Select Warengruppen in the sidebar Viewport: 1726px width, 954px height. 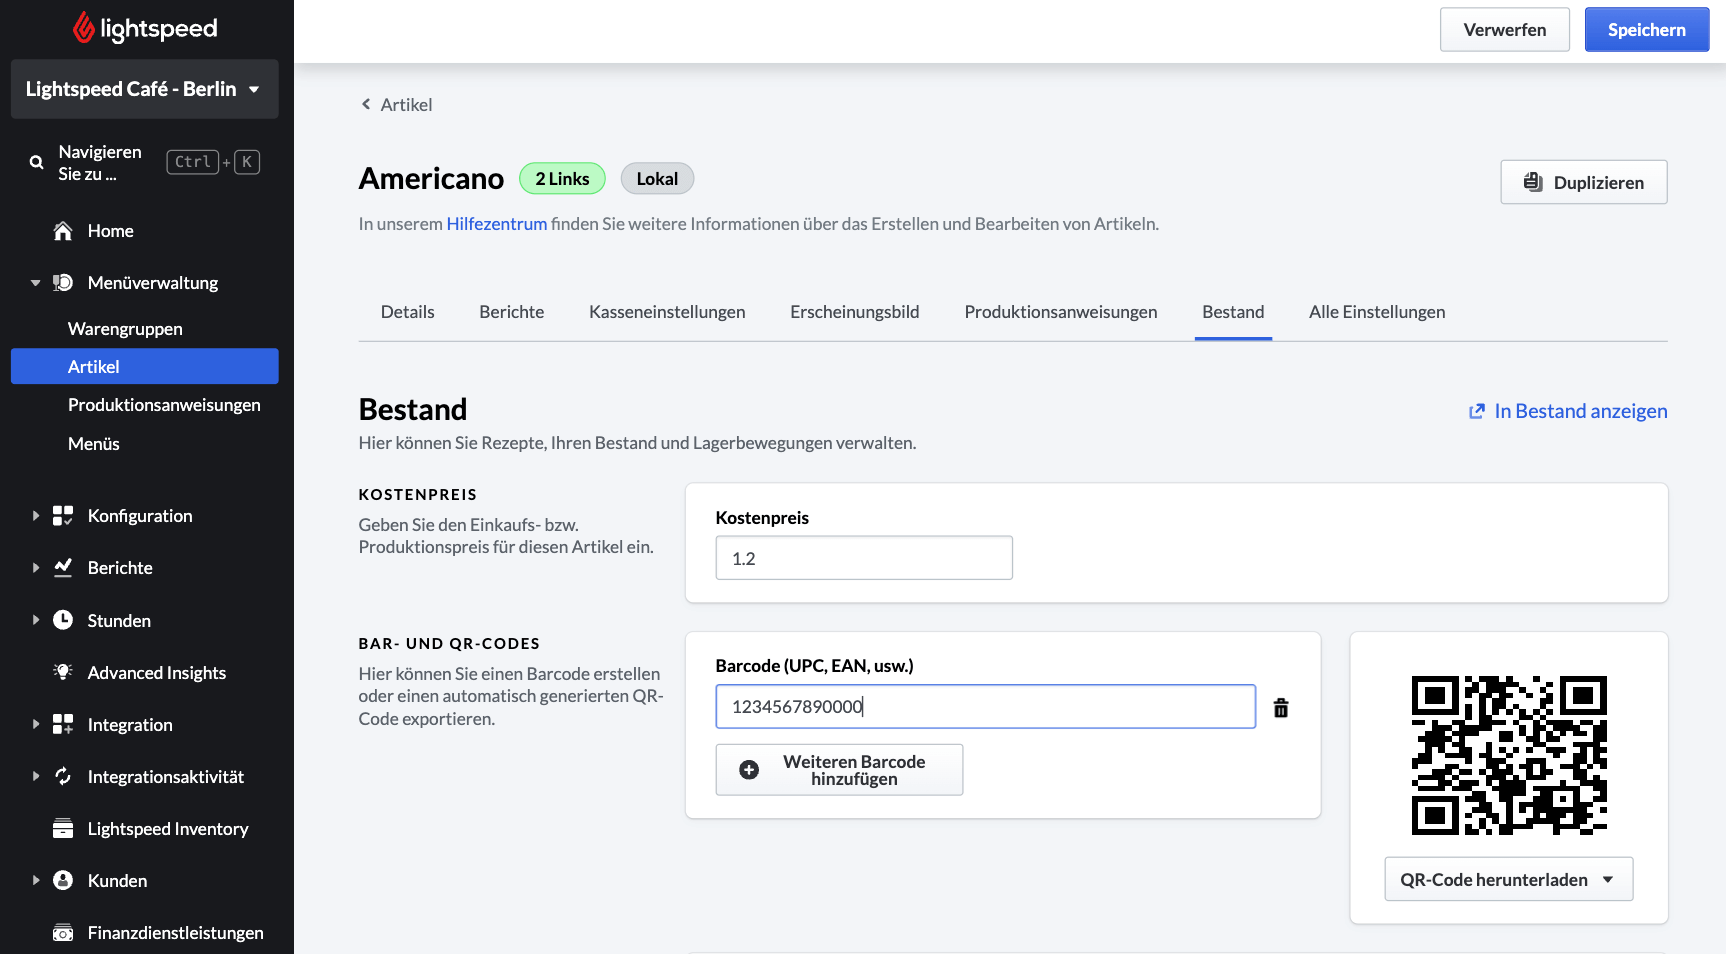tap(125, 329)
